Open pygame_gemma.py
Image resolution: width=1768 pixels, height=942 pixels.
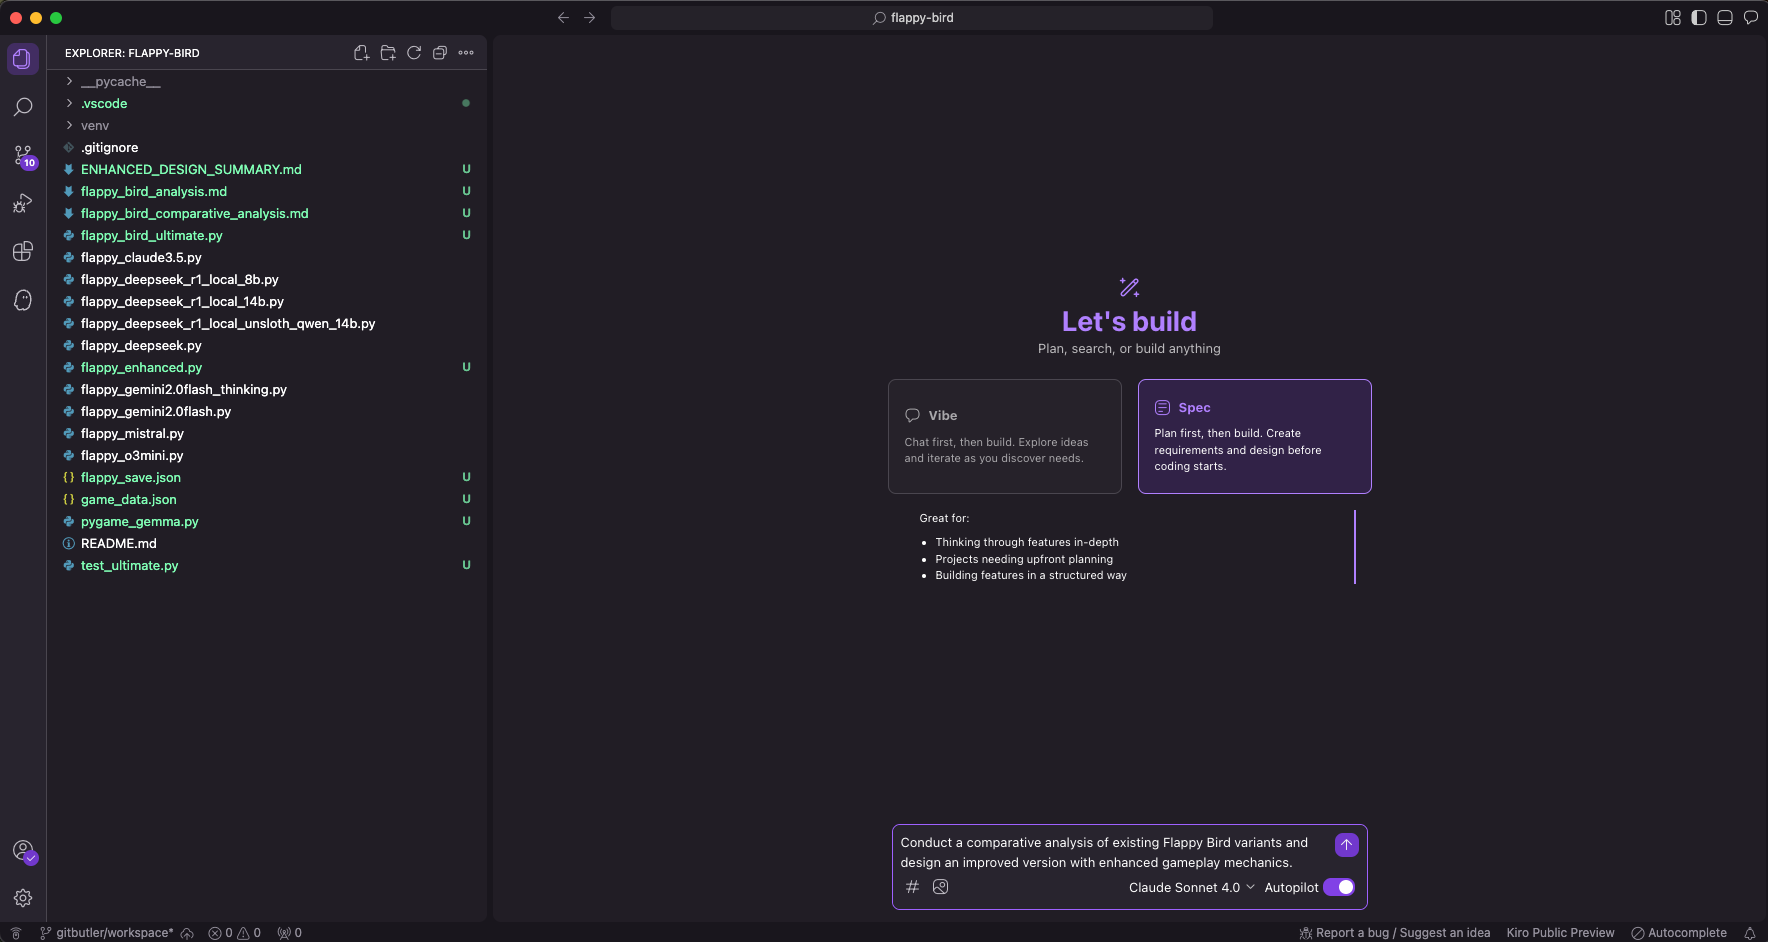click(267, 522)
